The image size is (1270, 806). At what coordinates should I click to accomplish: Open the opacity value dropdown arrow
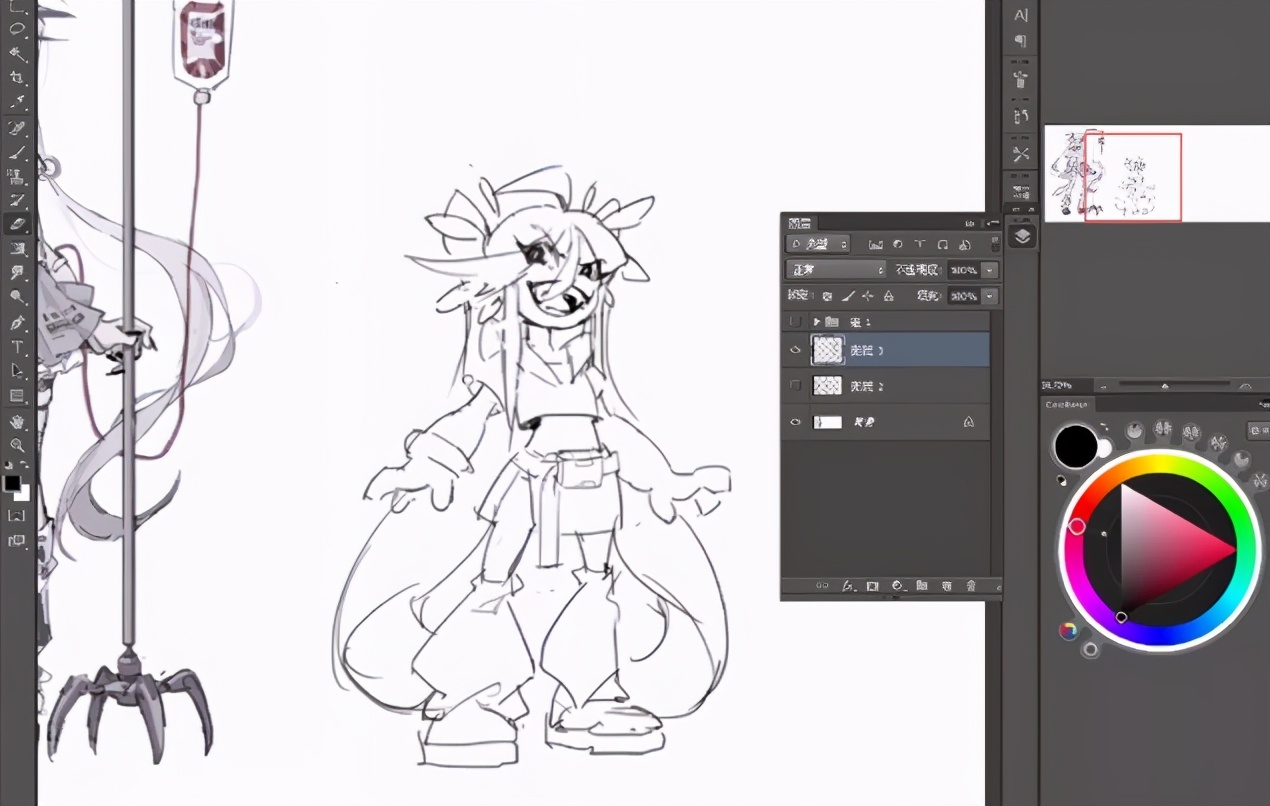pyautogui.click(x=990, y=270)
